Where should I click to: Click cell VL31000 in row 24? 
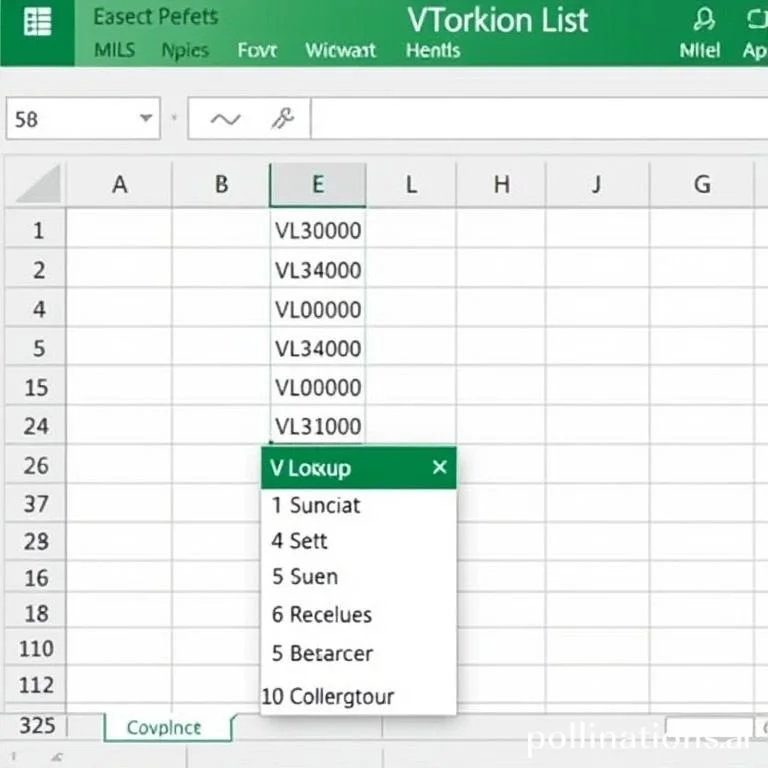(x=318, y=426)
